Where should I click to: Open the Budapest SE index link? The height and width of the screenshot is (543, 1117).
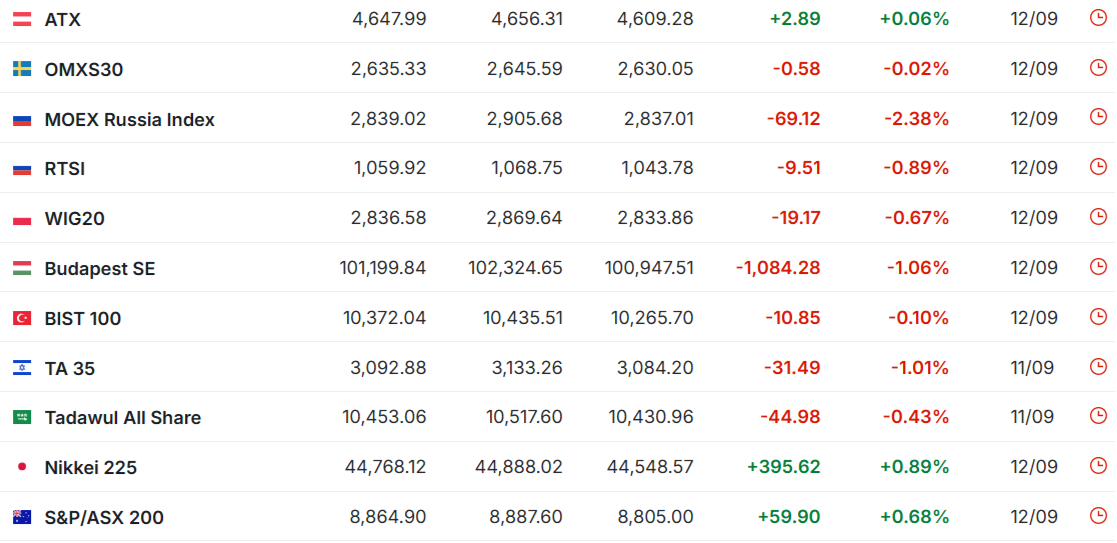pyautogui.click(x=100, y=269)
